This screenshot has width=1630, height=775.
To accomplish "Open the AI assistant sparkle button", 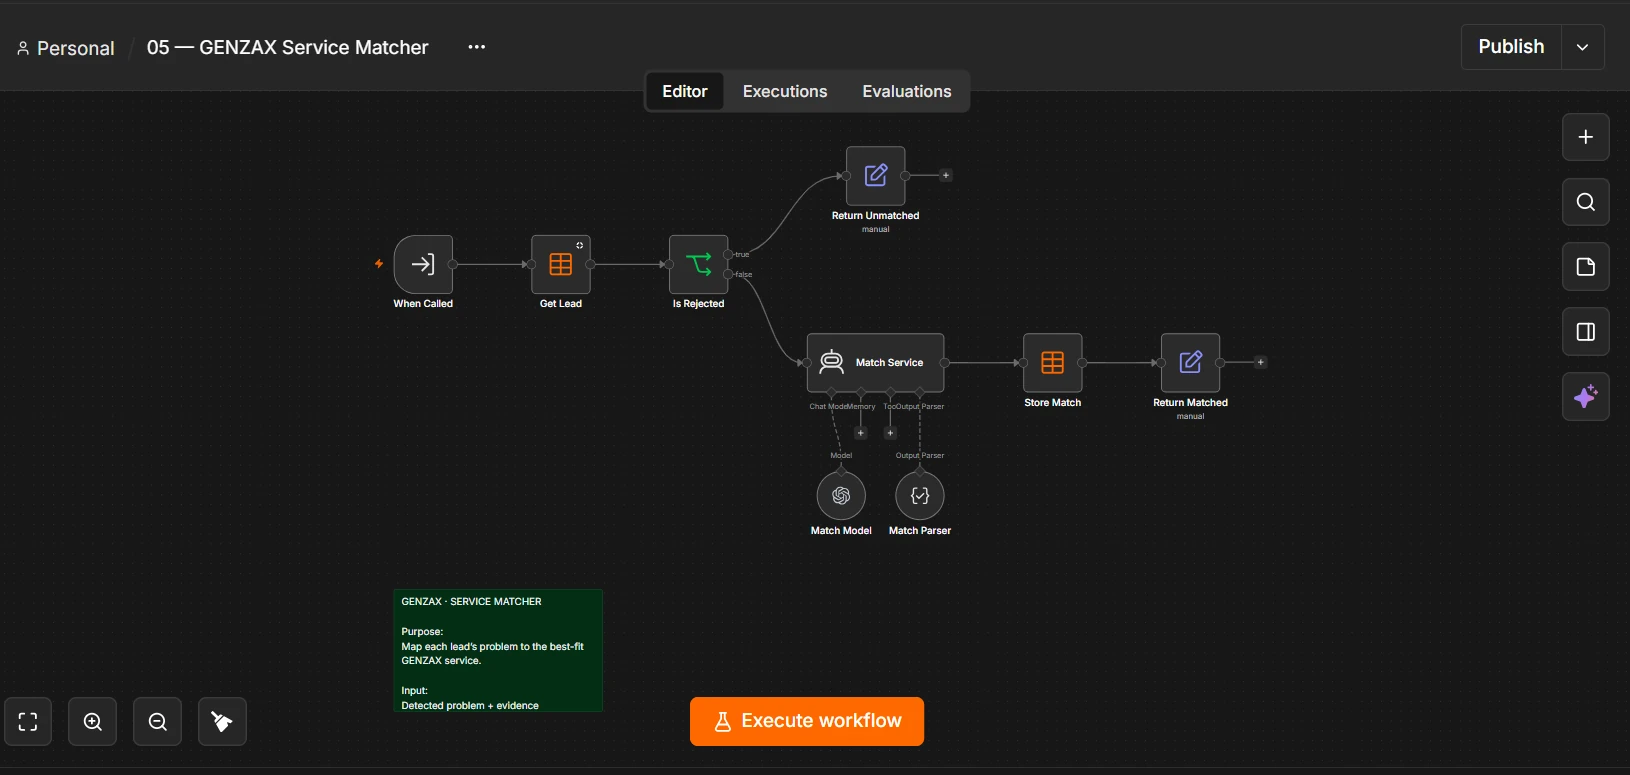I will (x=1586, y=397).
